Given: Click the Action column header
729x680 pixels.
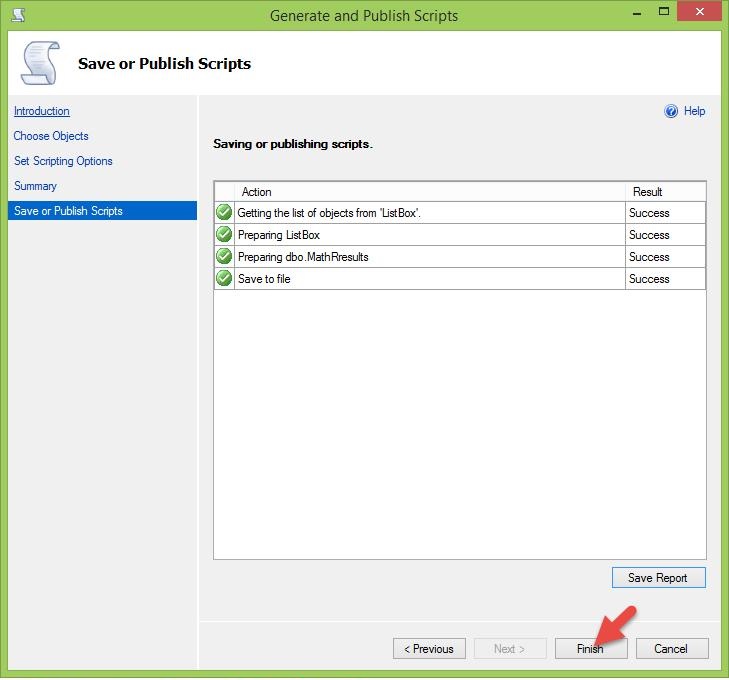Looking at the screenshot, I should tap(430, 191).
